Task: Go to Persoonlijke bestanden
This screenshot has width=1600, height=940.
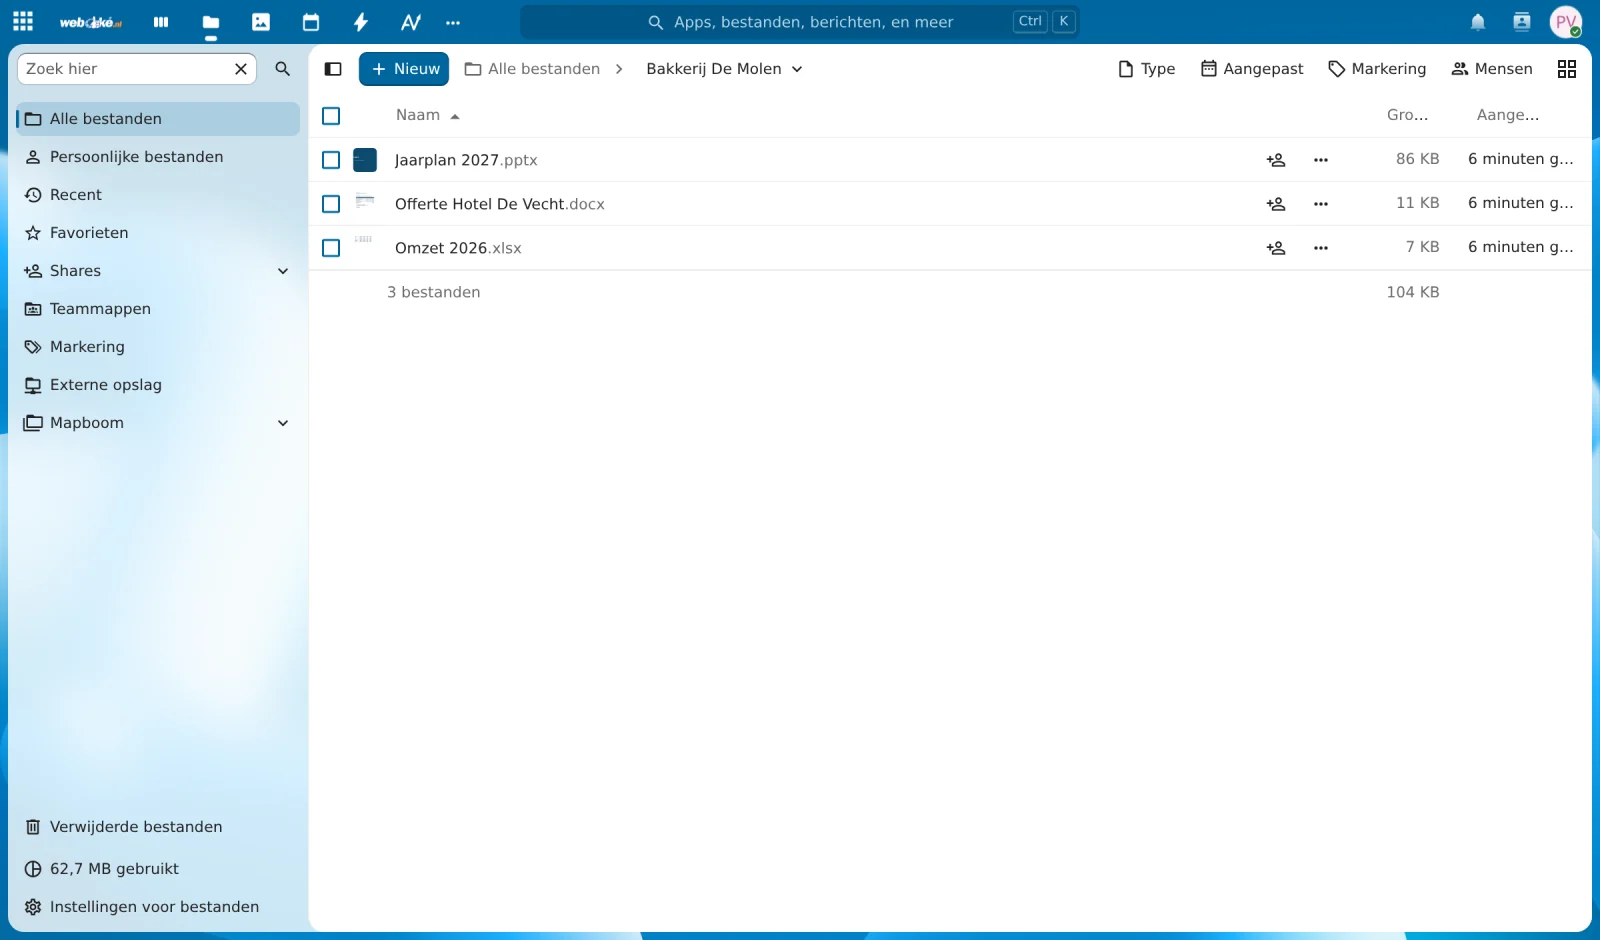Action: coord(158,157)
